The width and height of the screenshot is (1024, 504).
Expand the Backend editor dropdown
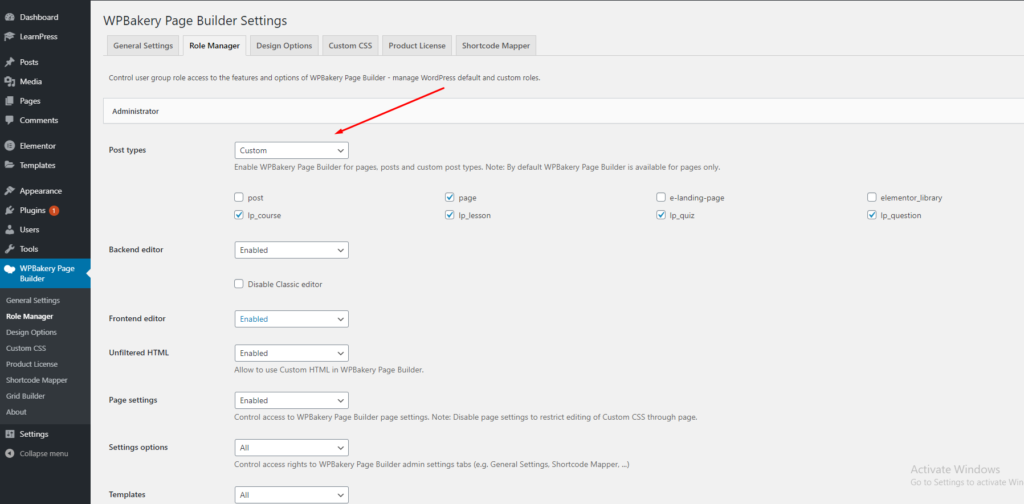(291, 250)
